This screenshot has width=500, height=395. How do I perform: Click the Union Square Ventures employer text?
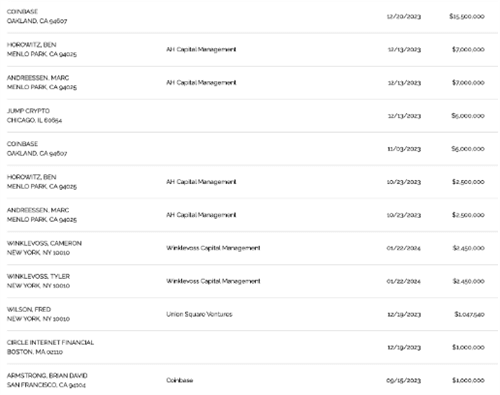tap(199, 314)
